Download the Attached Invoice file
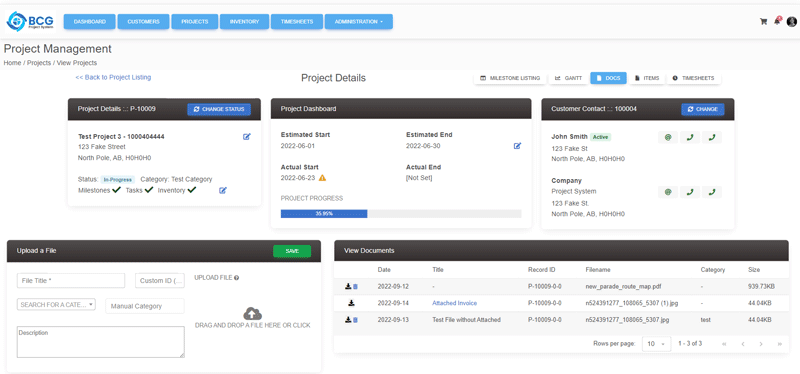The width and height of the screenshot is (800, 374). click(352, 303)
